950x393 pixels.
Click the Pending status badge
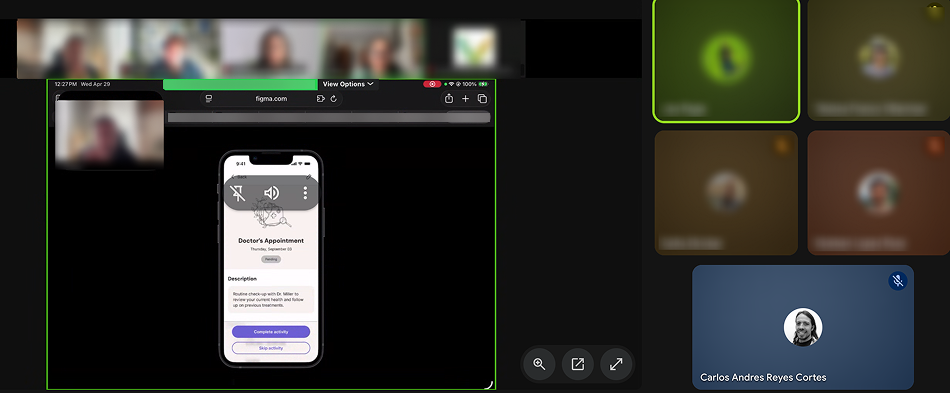[271, 259]
